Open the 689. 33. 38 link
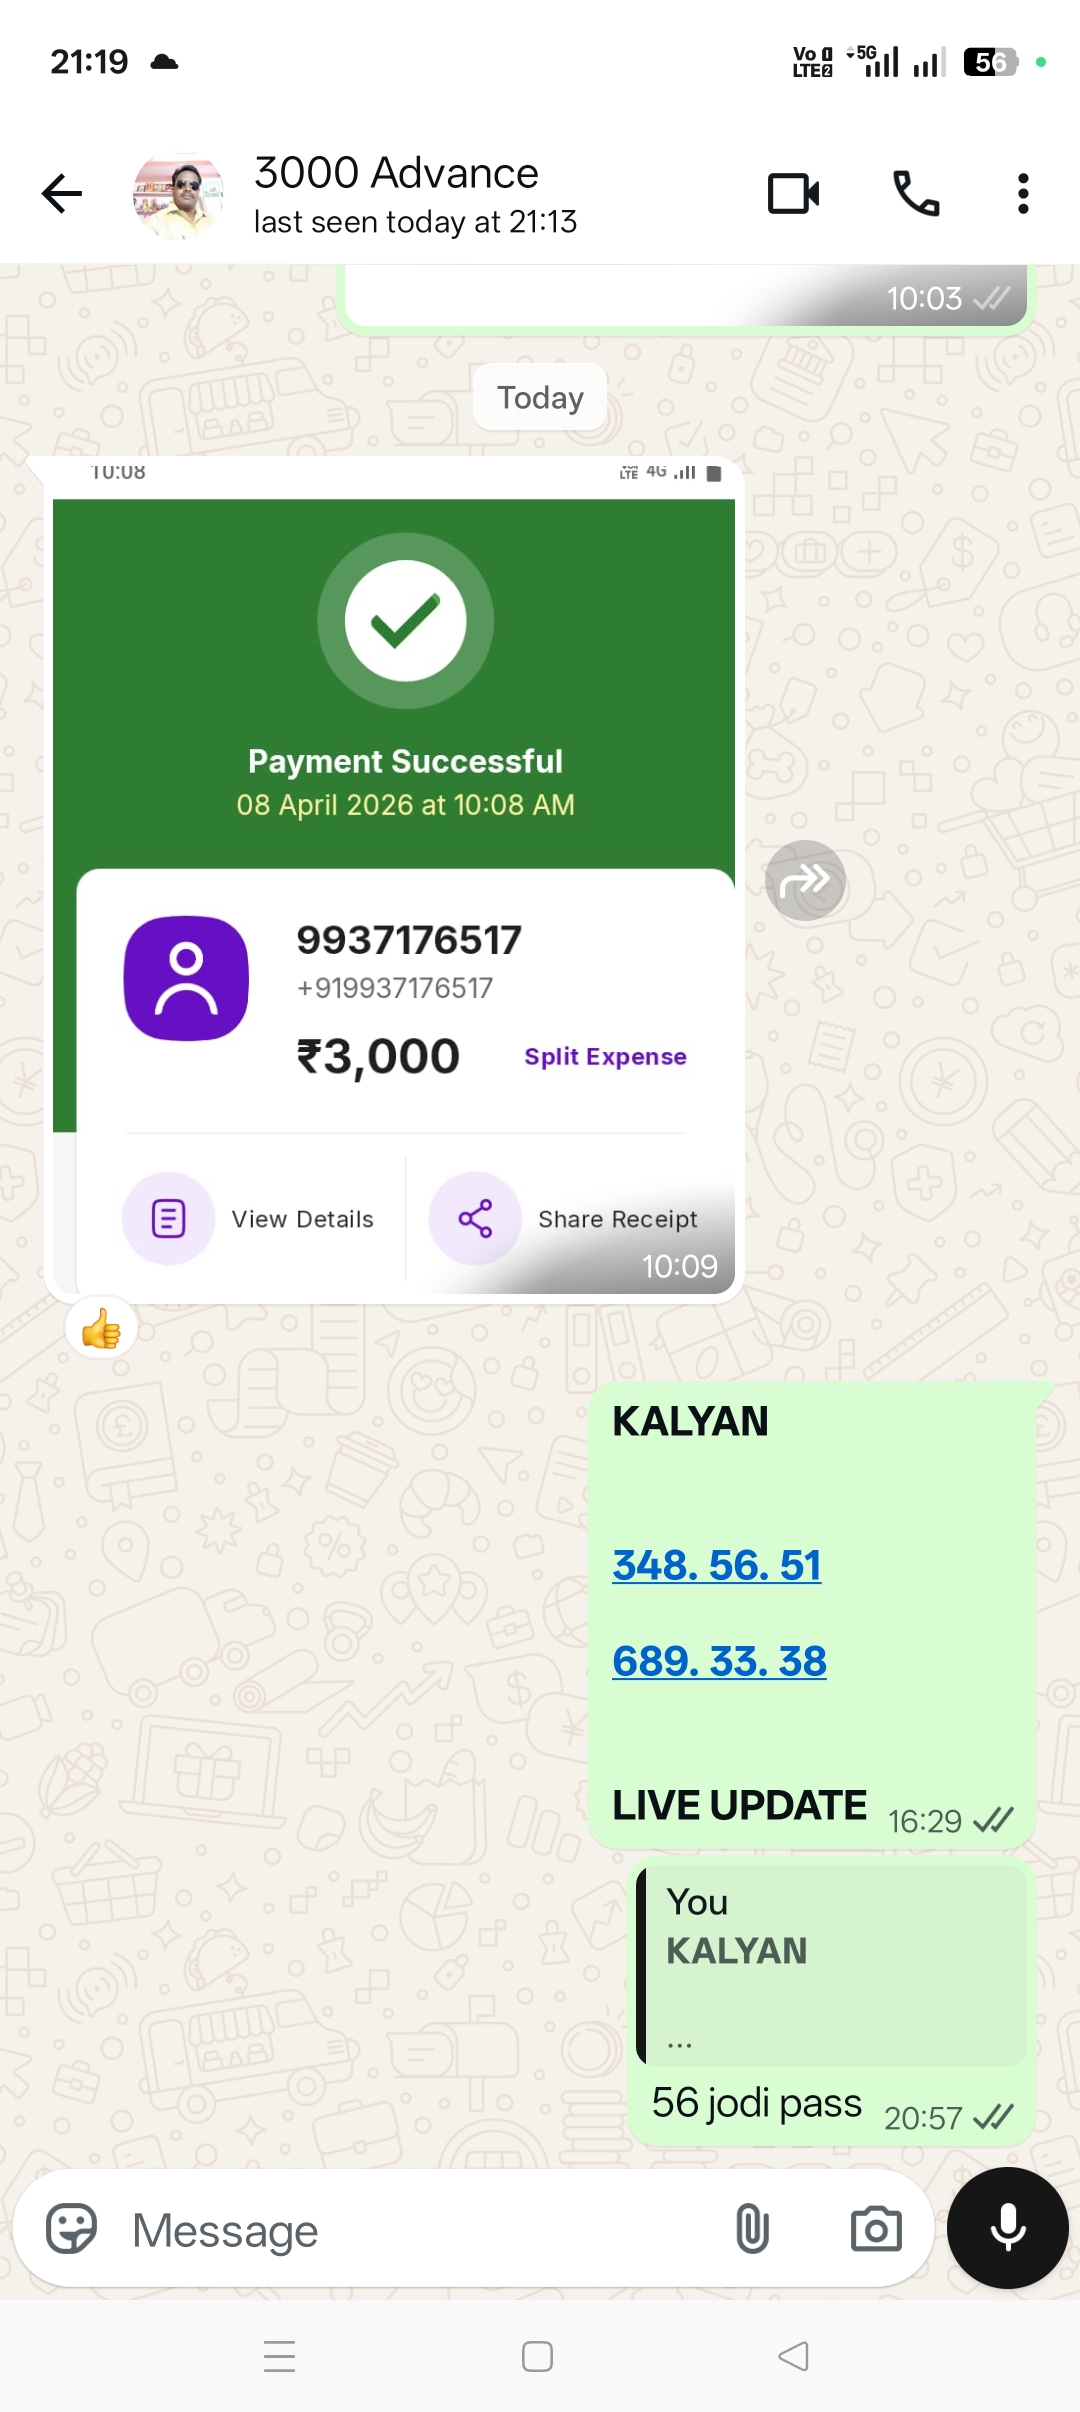The width and height of the screenshot is (1080, 2412). tap(720, 1661)
